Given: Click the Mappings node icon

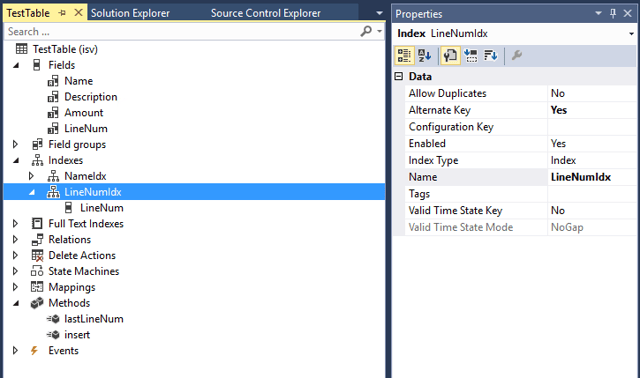Looking at the screenshot, I should pos(37,287).
